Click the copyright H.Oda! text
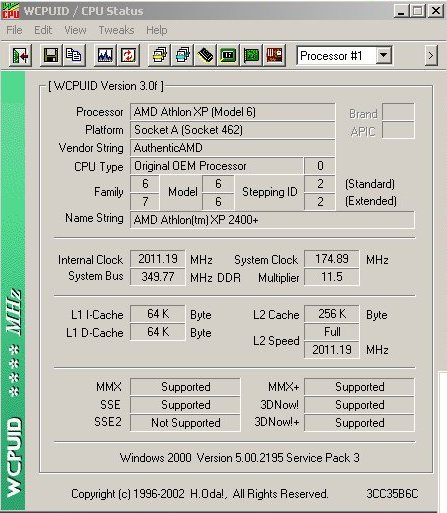Image resolution: width=447 pixels, height=513 pixels. (200, 494)
